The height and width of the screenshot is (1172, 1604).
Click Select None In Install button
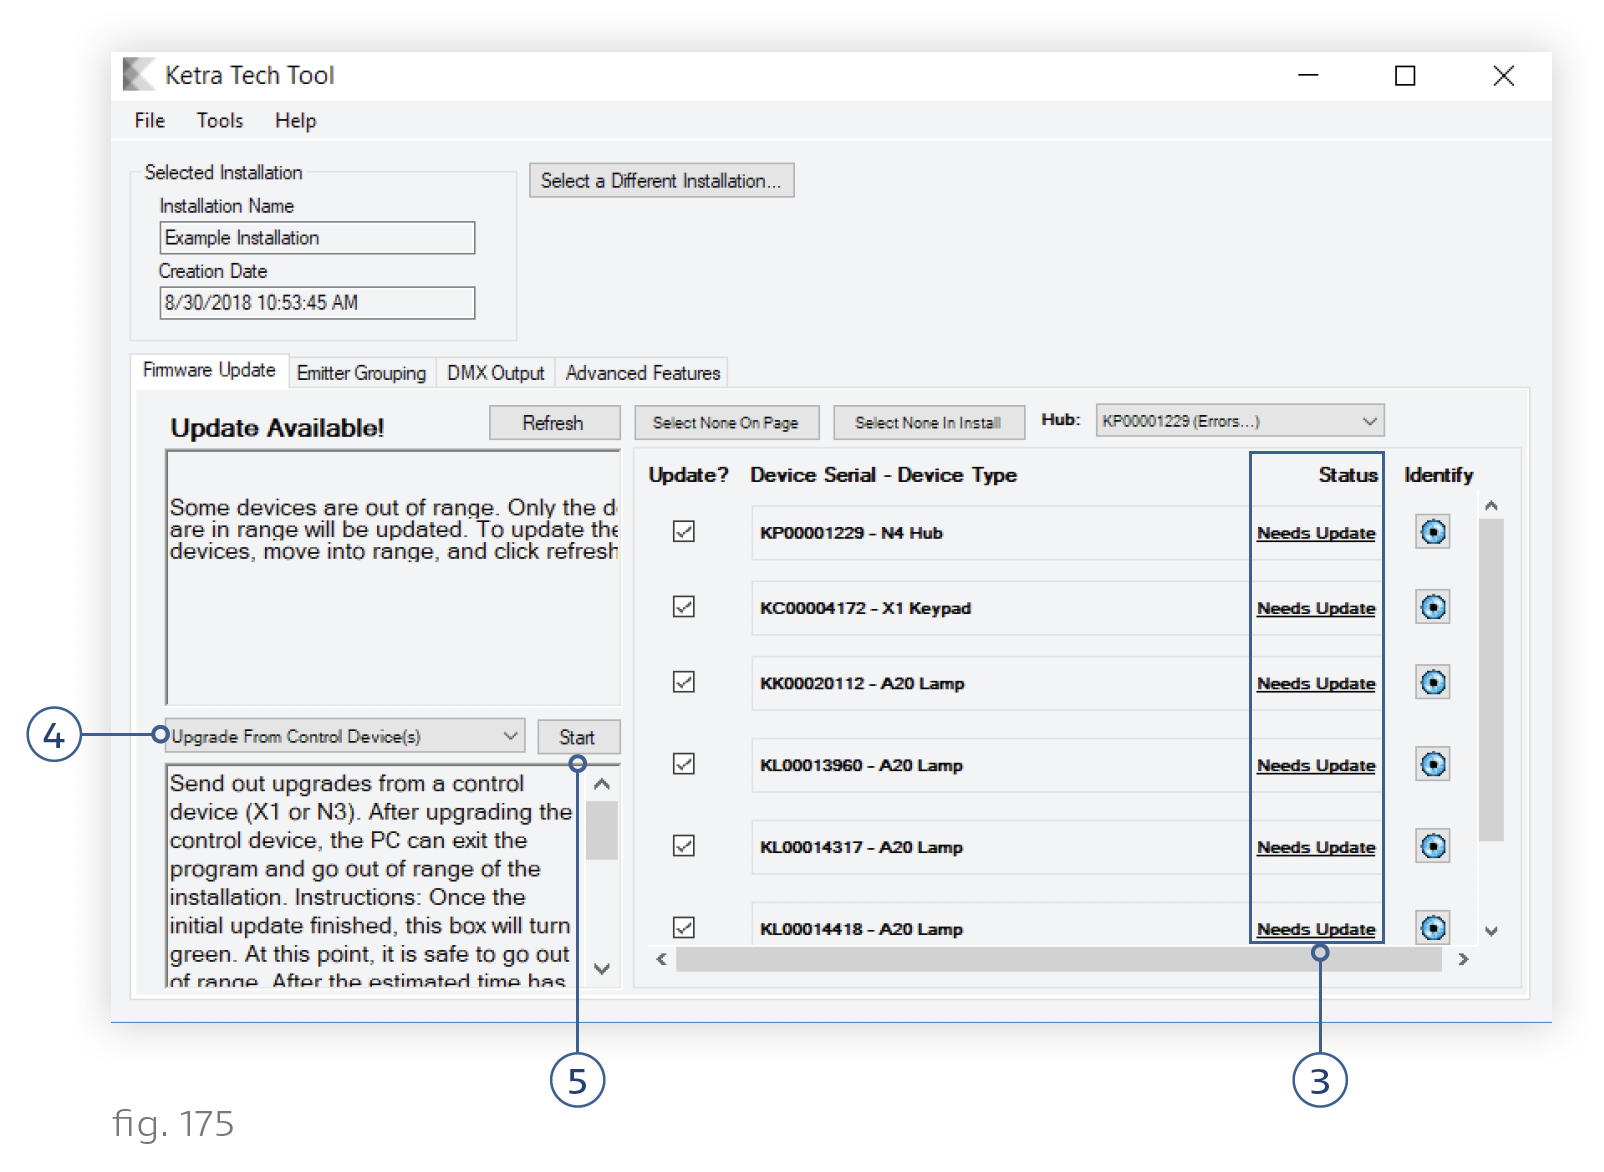[x=929, y=423]
